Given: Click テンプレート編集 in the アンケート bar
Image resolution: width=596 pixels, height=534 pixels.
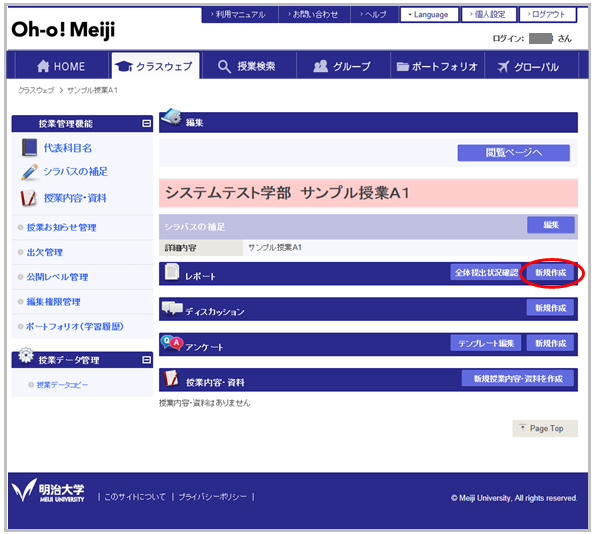Looking at the screenshot, I should pyautogui.click(x=486, y=343).
